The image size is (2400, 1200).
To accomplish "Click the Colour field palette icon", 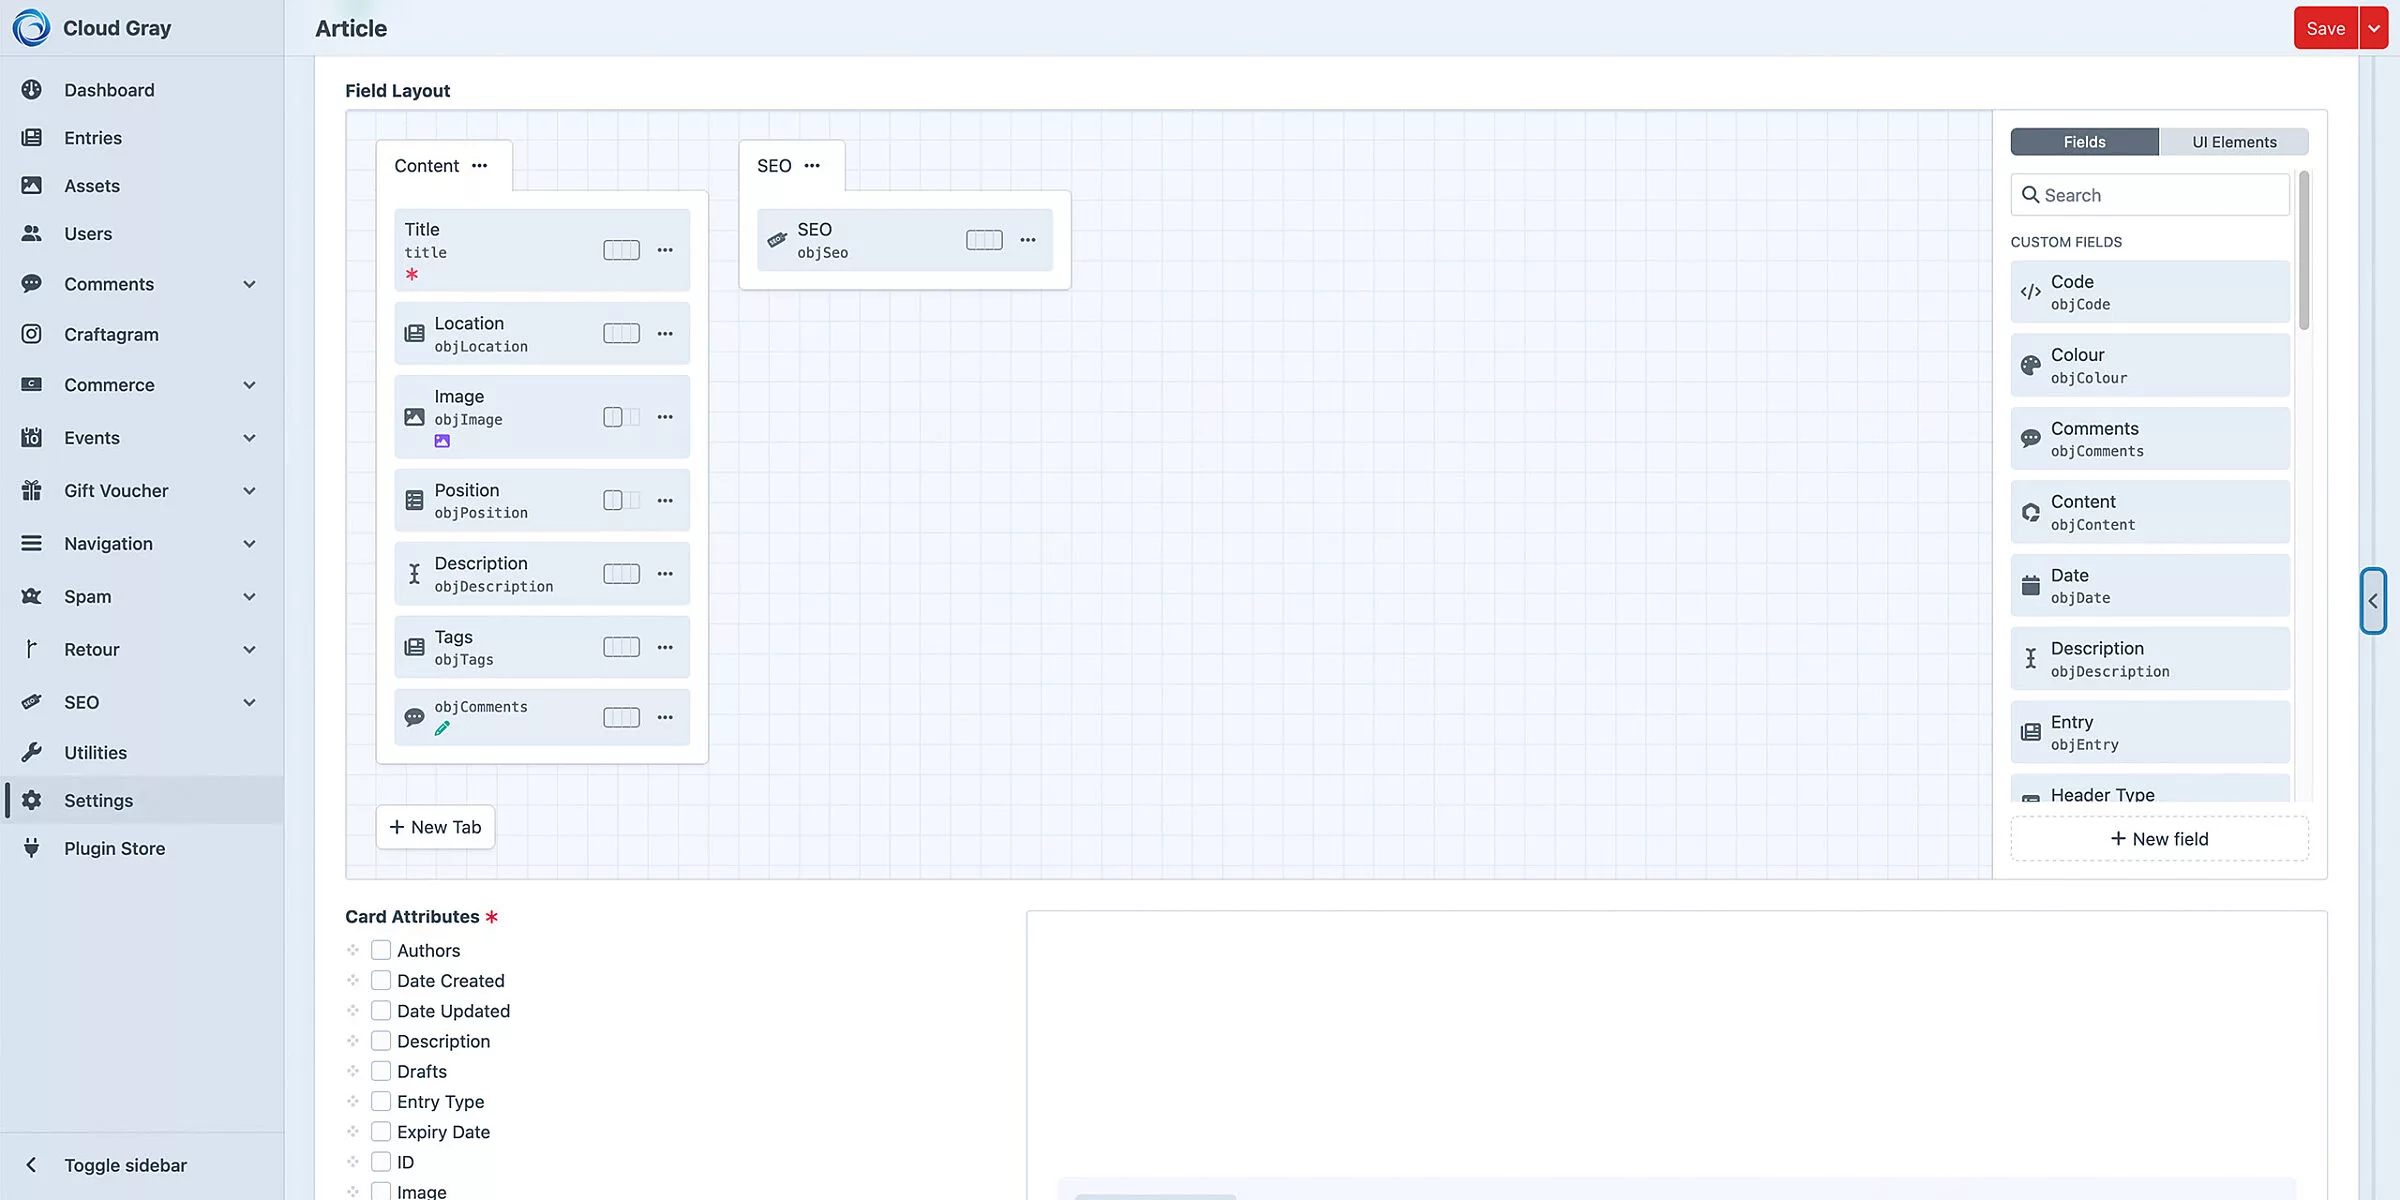I will 2030,365.
